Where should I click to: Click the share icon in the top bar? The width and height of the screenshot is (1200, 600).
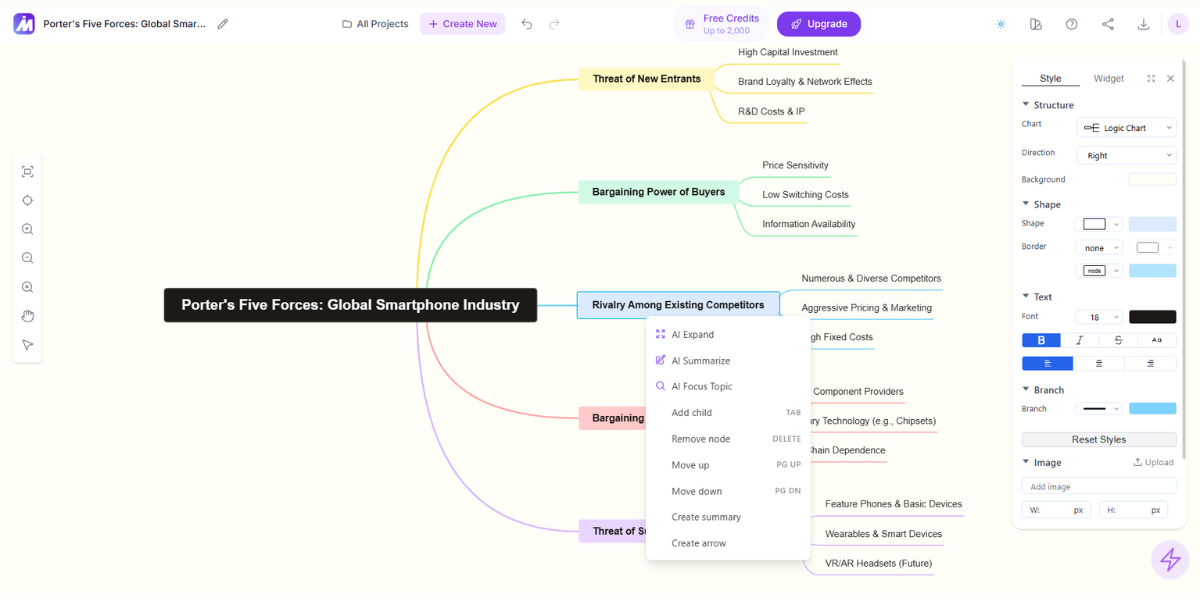(1107, 24)
